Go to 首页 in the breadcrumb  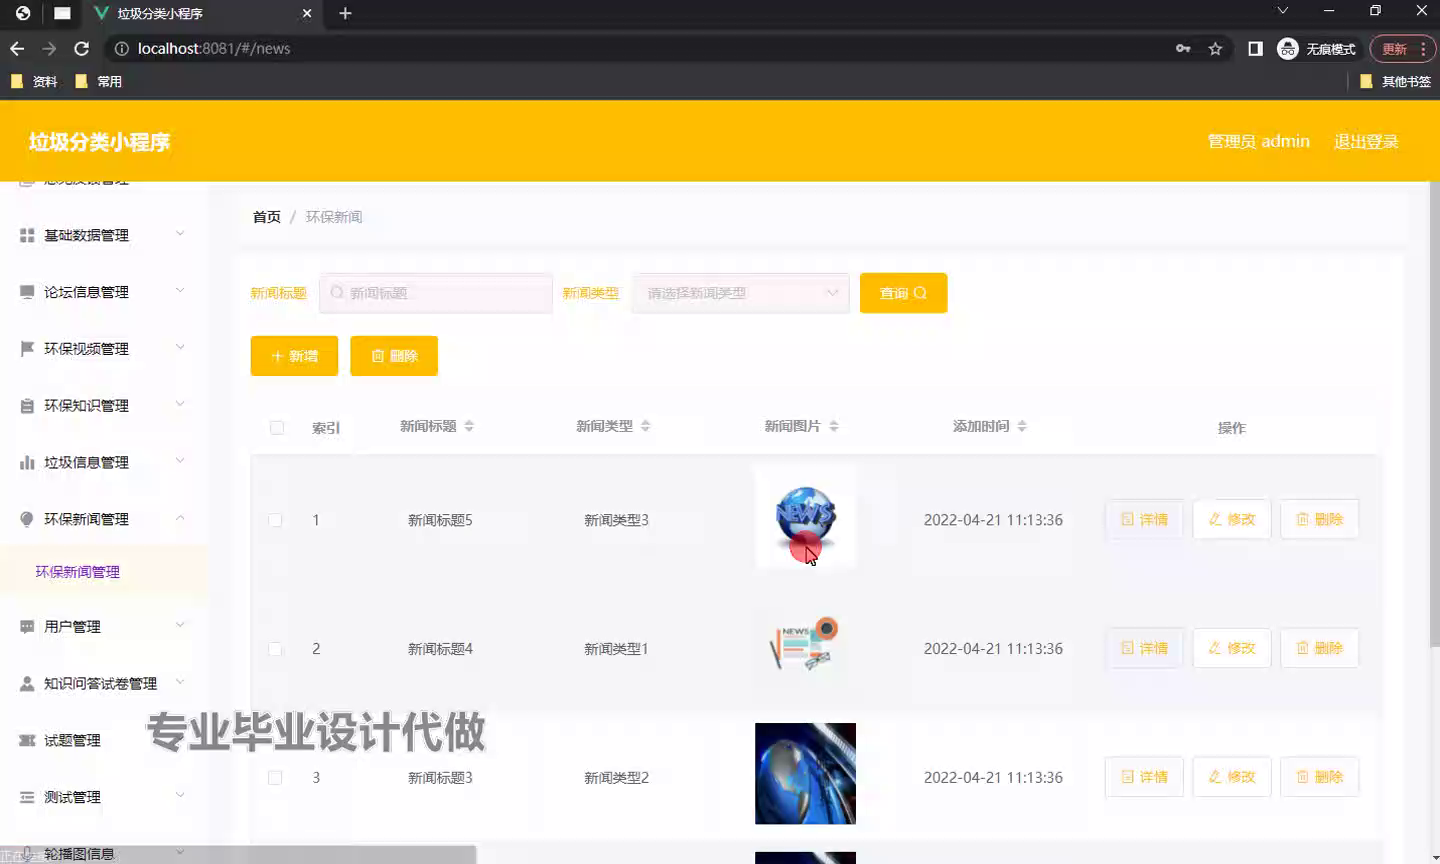coord(267,217)
